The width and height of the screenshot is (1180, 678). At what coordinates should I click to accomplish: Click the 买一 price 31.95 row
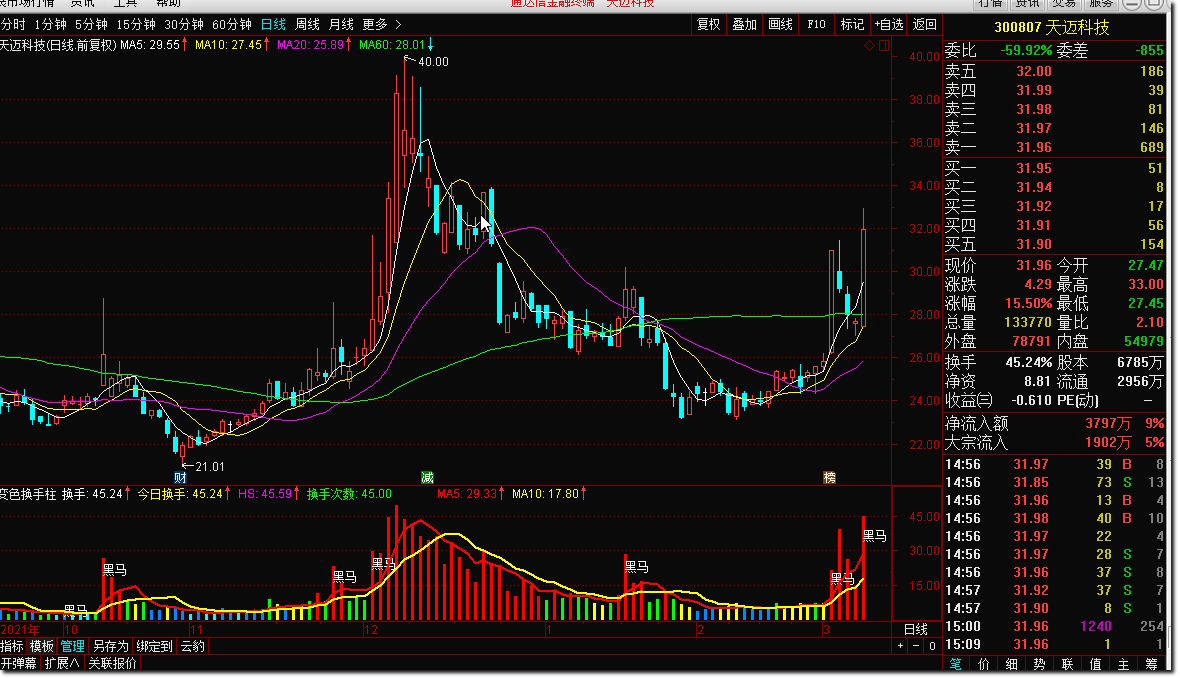tap(1054, 169)
